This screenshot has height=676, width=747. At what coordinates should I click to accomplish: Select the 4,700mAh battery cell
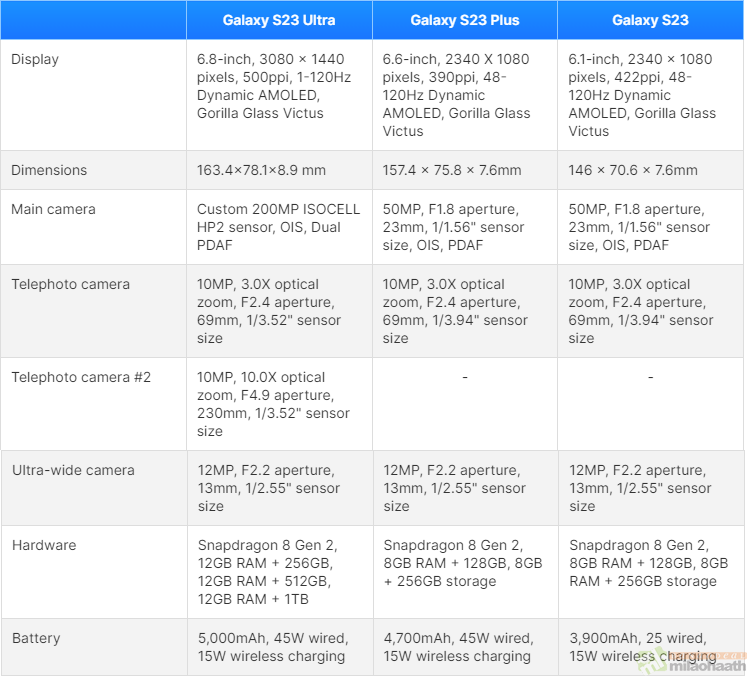click(x=457, y=647)
